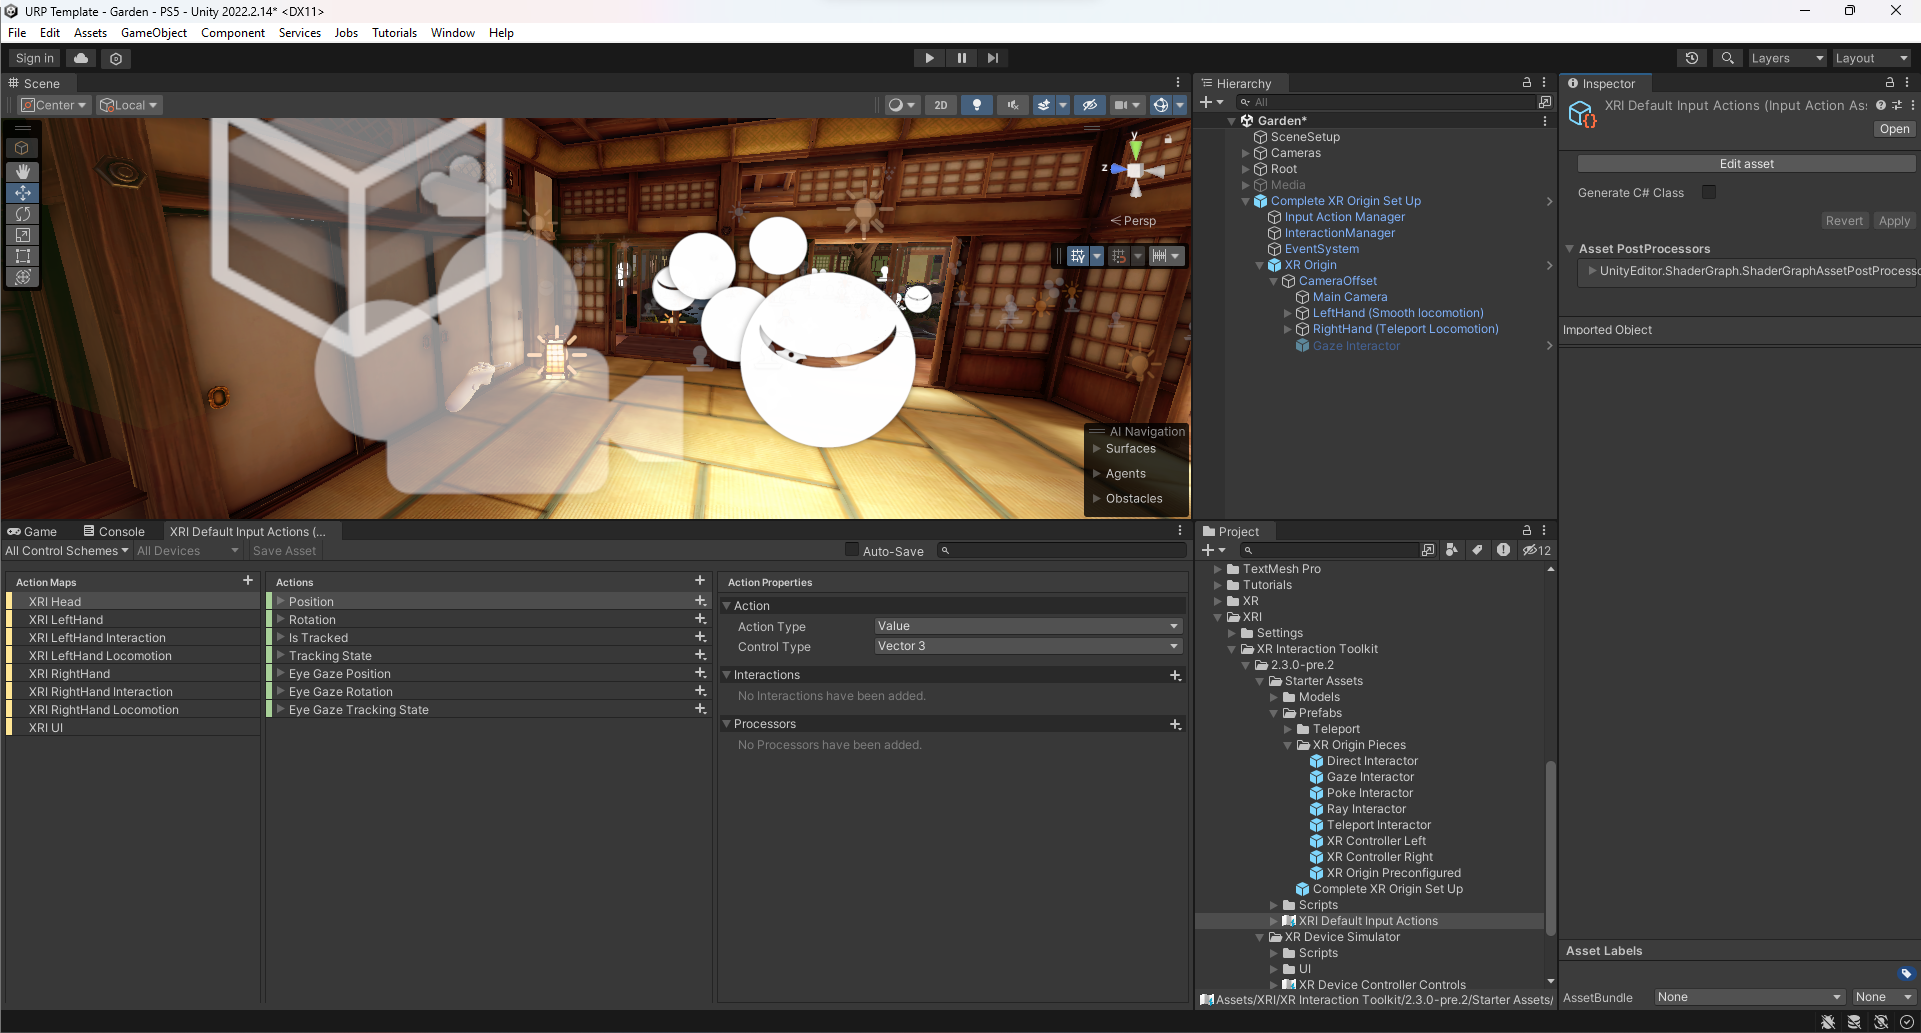Click the Edit asset button
Screen dimensions: 1921x1033
click(x=1746, y=164)
